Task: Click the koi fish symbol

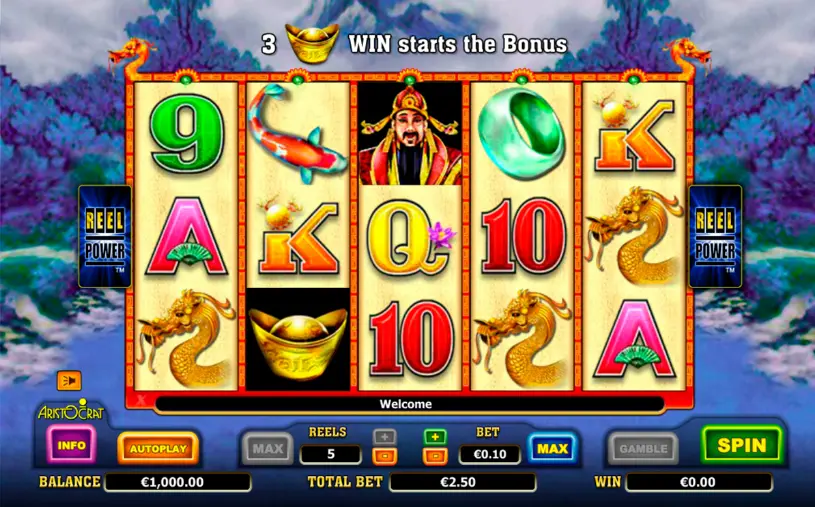Action: click(x=298, y=133)
